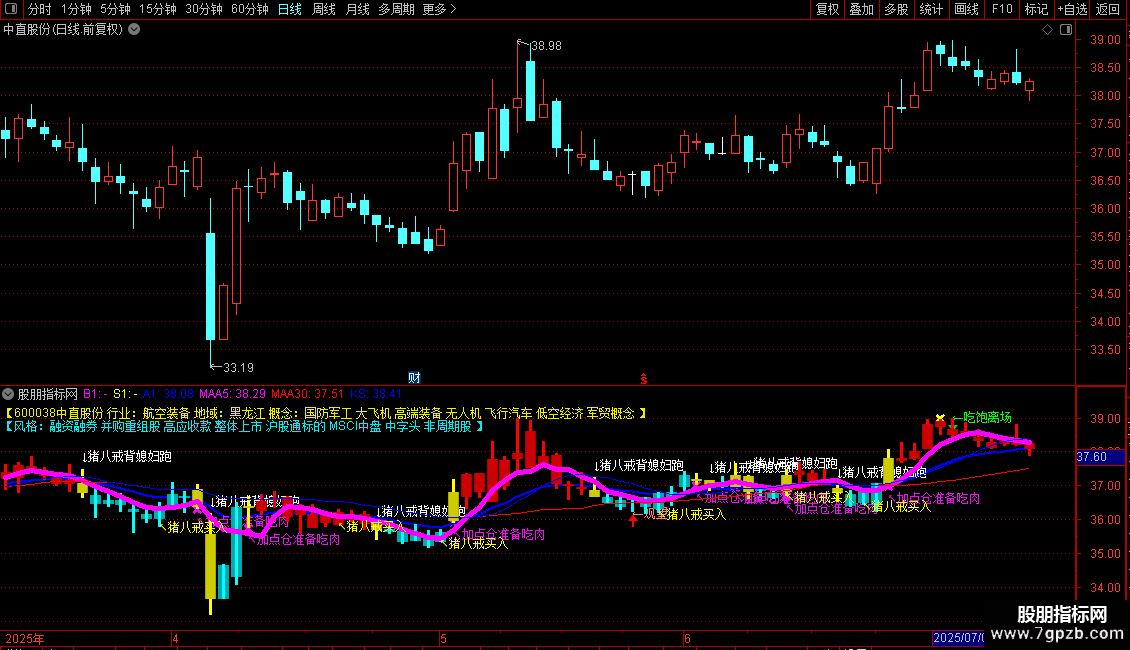The image size is (1130, 650).
Task: Open the dropdown circle beside 中直股份 title
Action: click(134, 30)
